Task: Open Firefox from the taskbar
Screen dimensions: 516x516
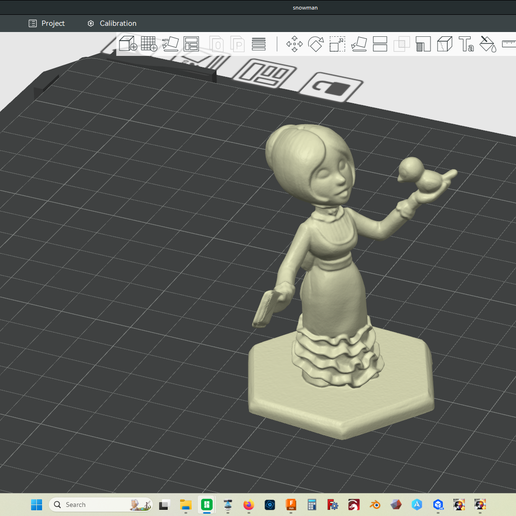Action: (x=248, y=505)
